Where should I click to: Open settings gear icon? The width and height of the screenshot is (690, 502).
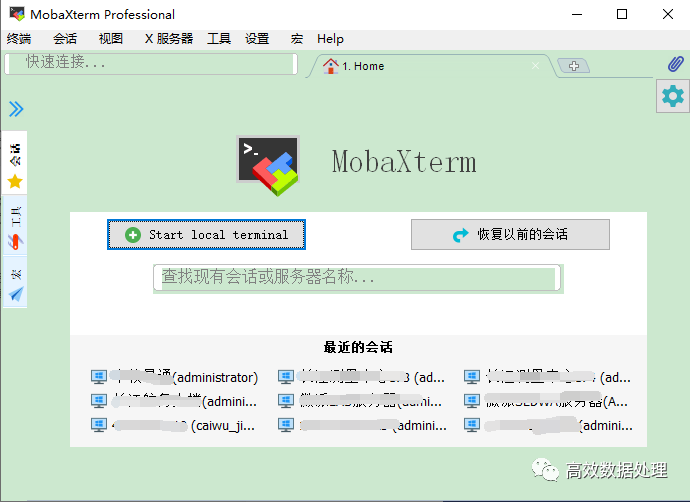(x=673, y=96)
